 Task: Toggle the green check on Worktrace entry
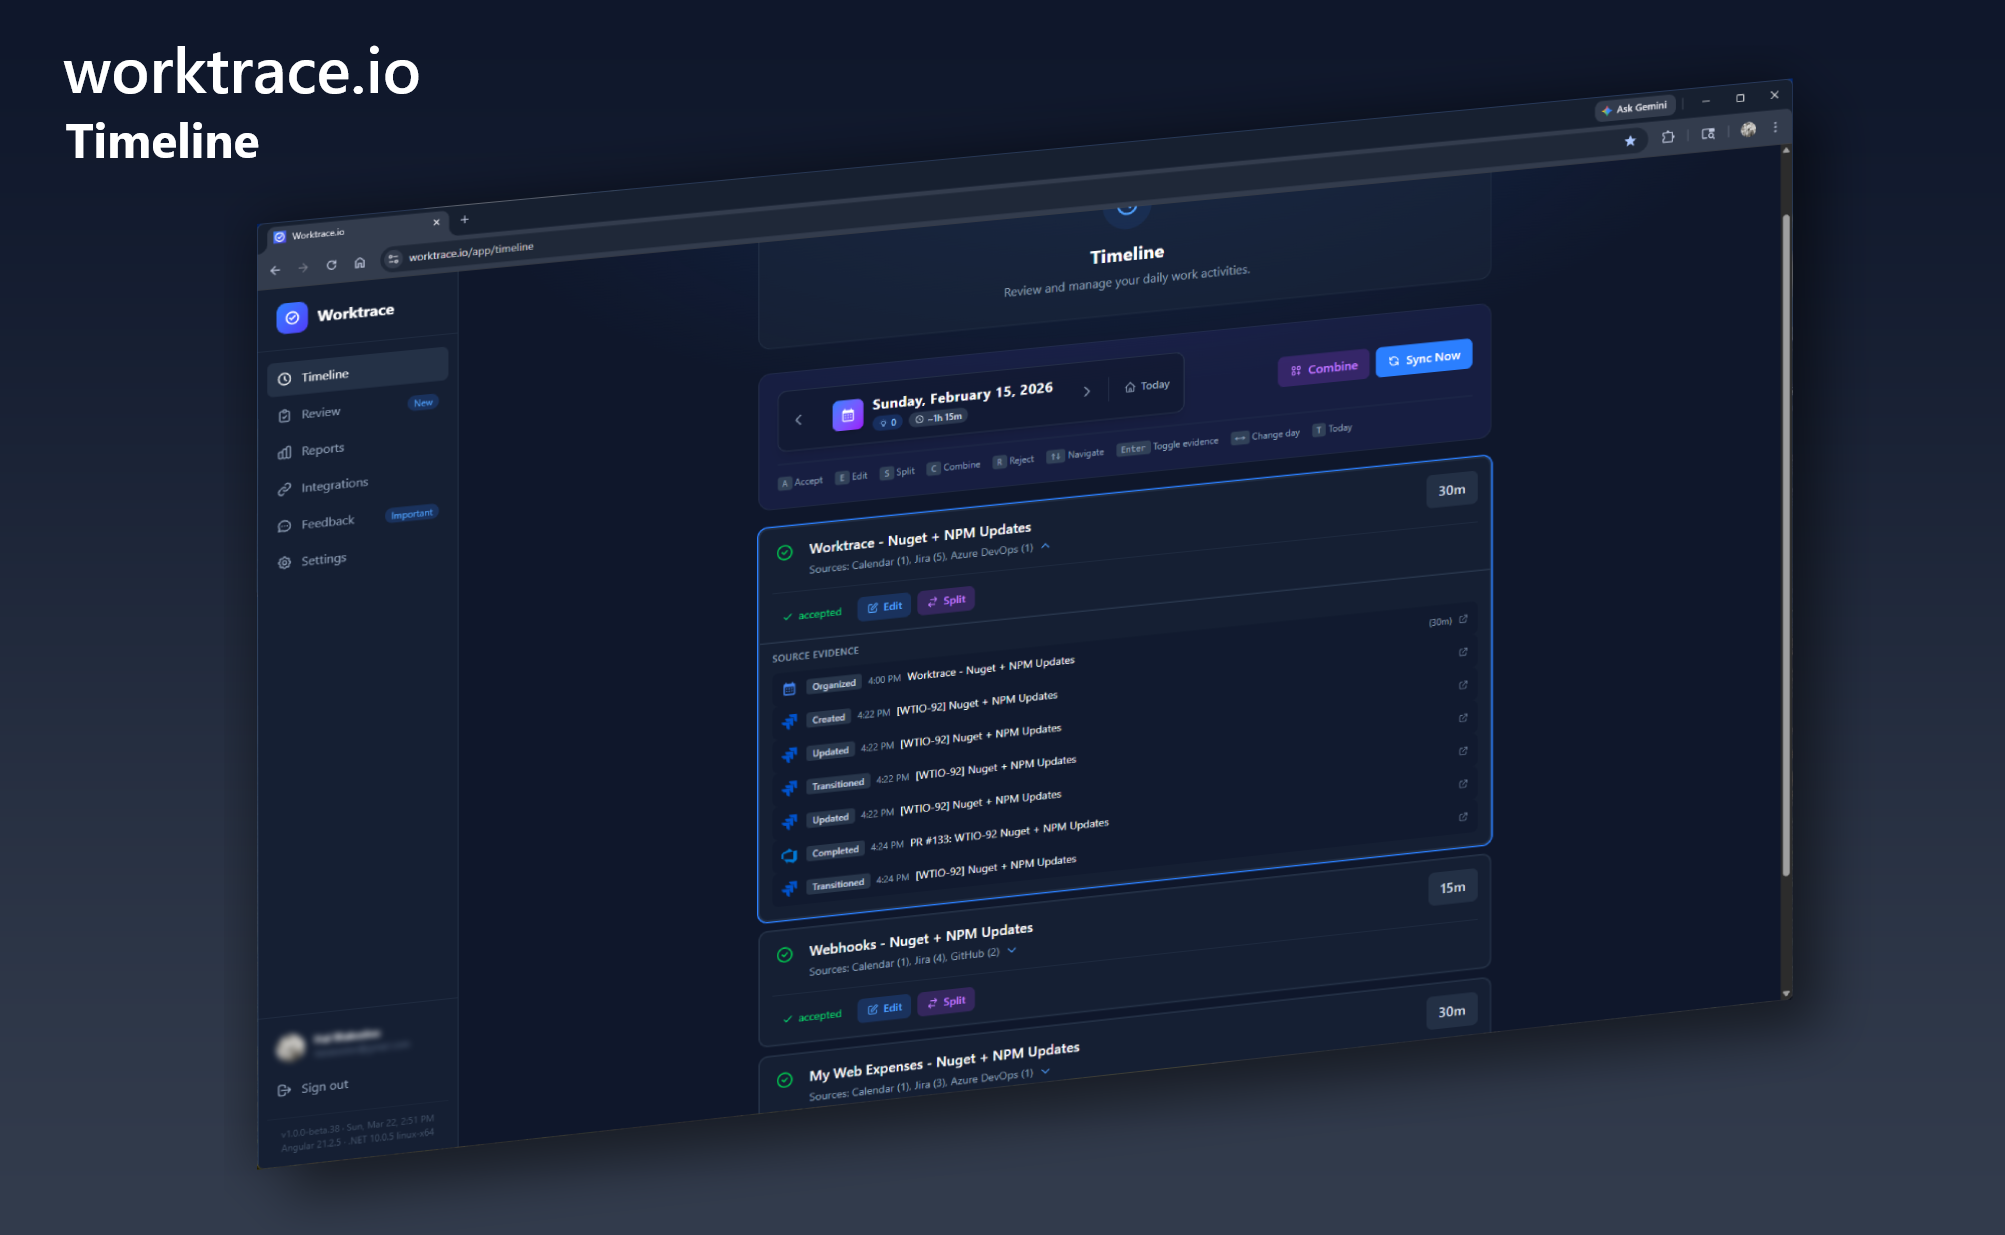tap(785, 552)
